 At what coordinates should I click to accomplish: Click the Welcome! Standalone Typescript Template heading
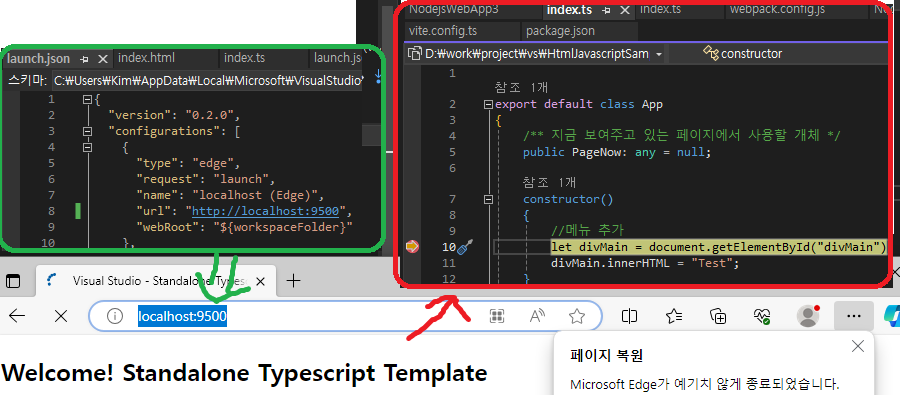pos(245,373)
